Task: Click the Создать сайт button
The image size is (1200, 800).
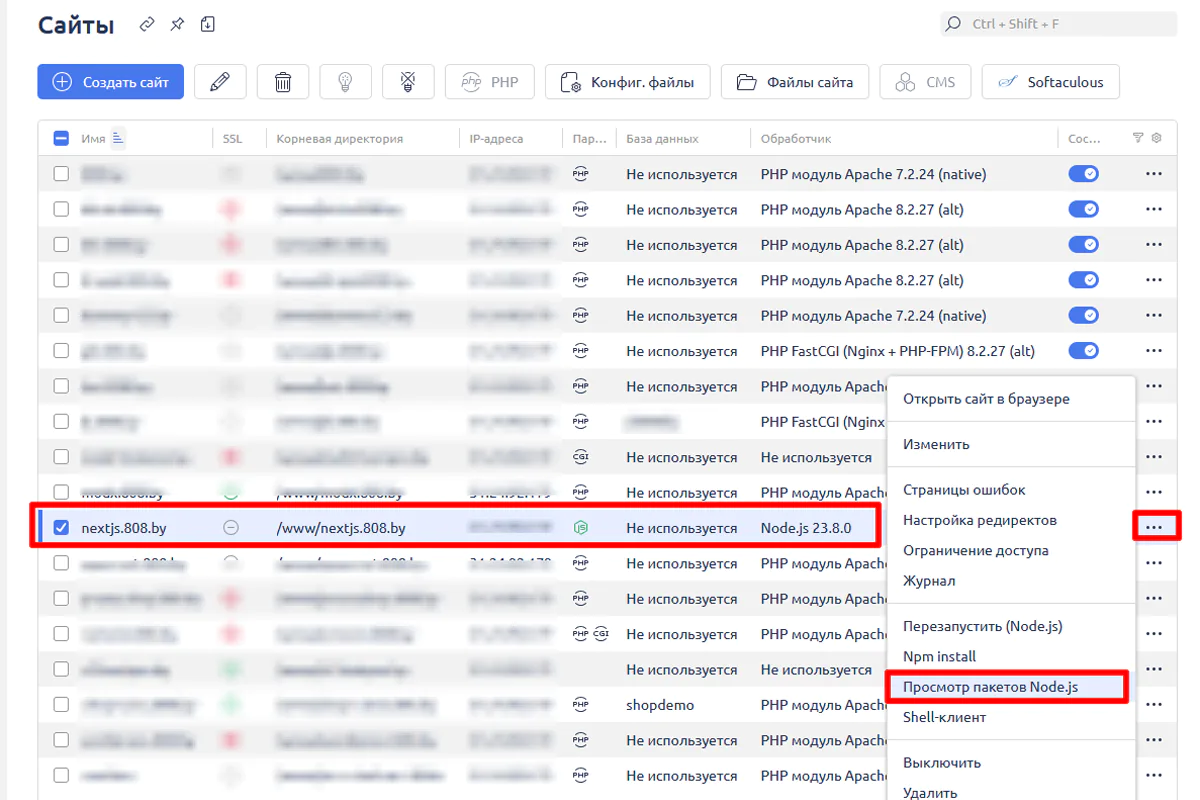Action: click(111, 82)
